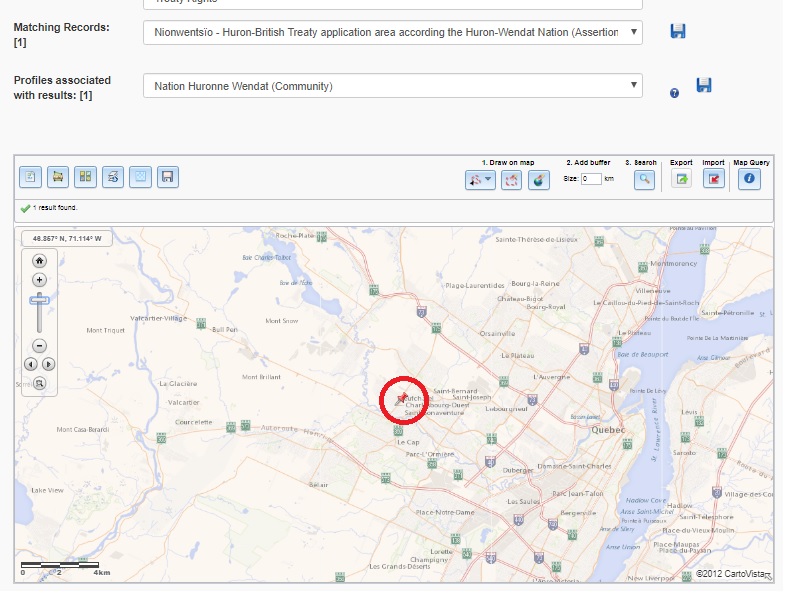Click the red pin marker on the map
The width and height of the screenshot is (785, 597).
tap(401, 397)
